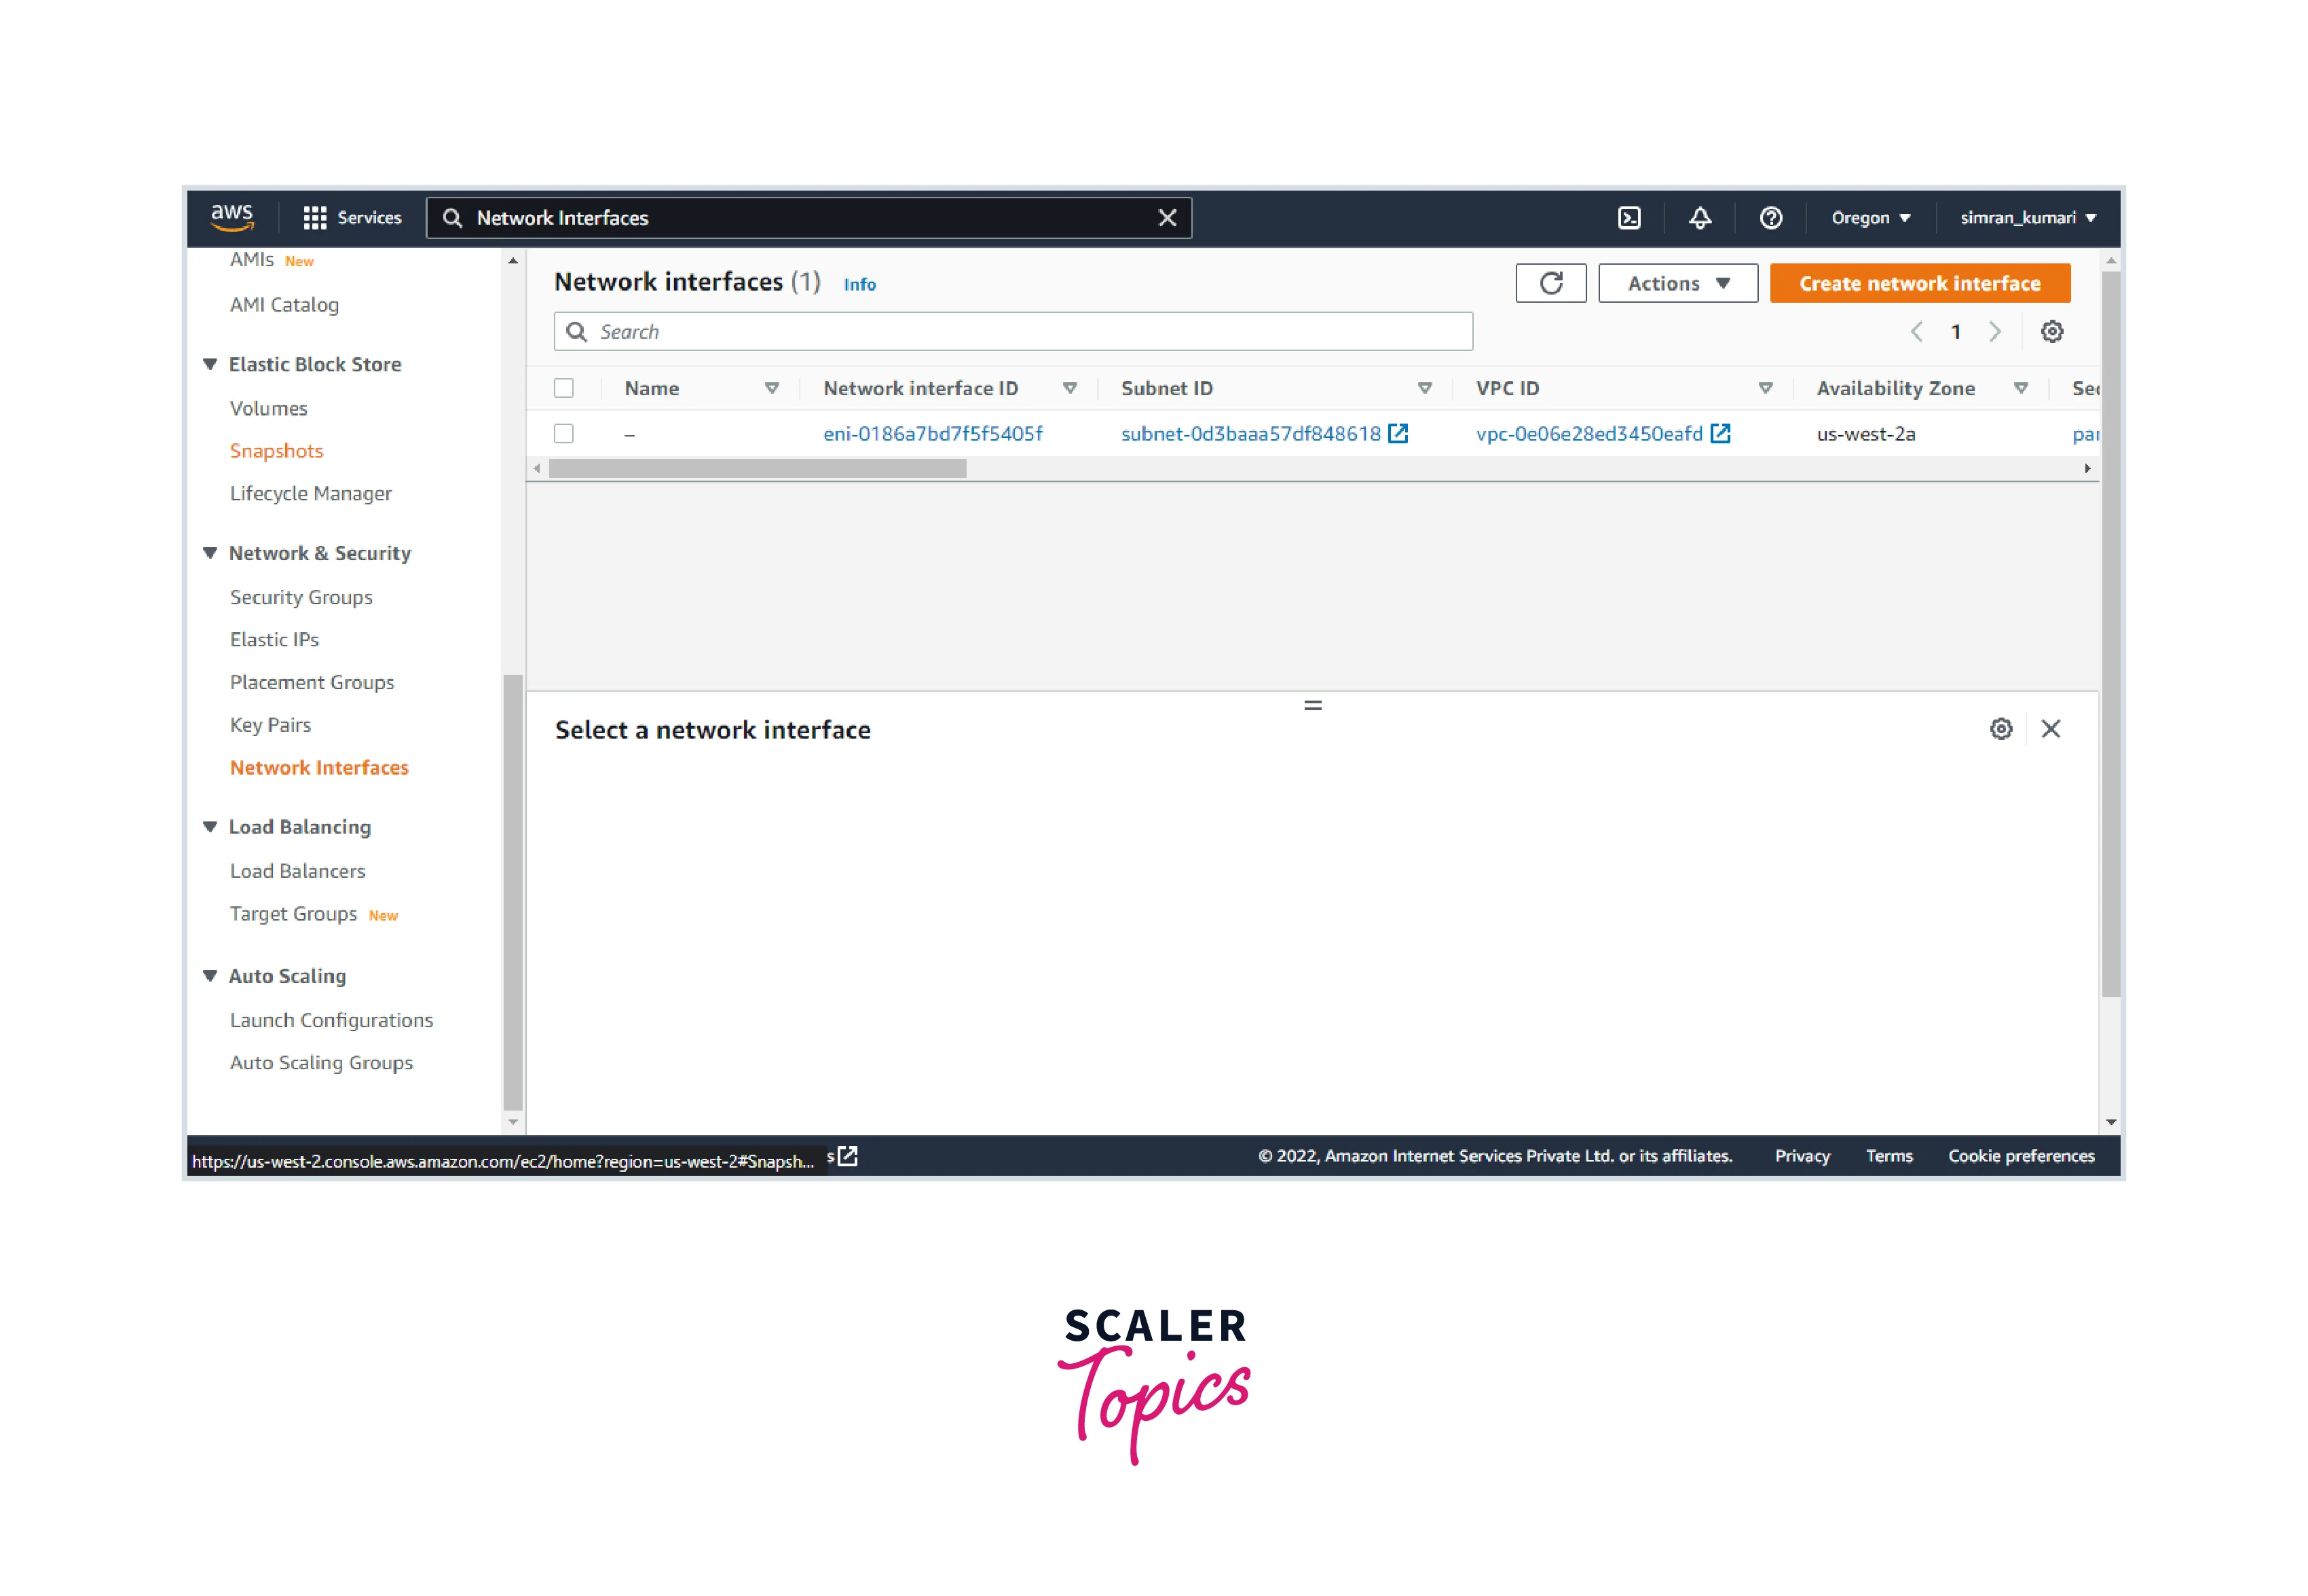This screenshot has height=1596, width=2308.
Task: Open the Oregon region dropdown
Action: [x=1870, y=218]
